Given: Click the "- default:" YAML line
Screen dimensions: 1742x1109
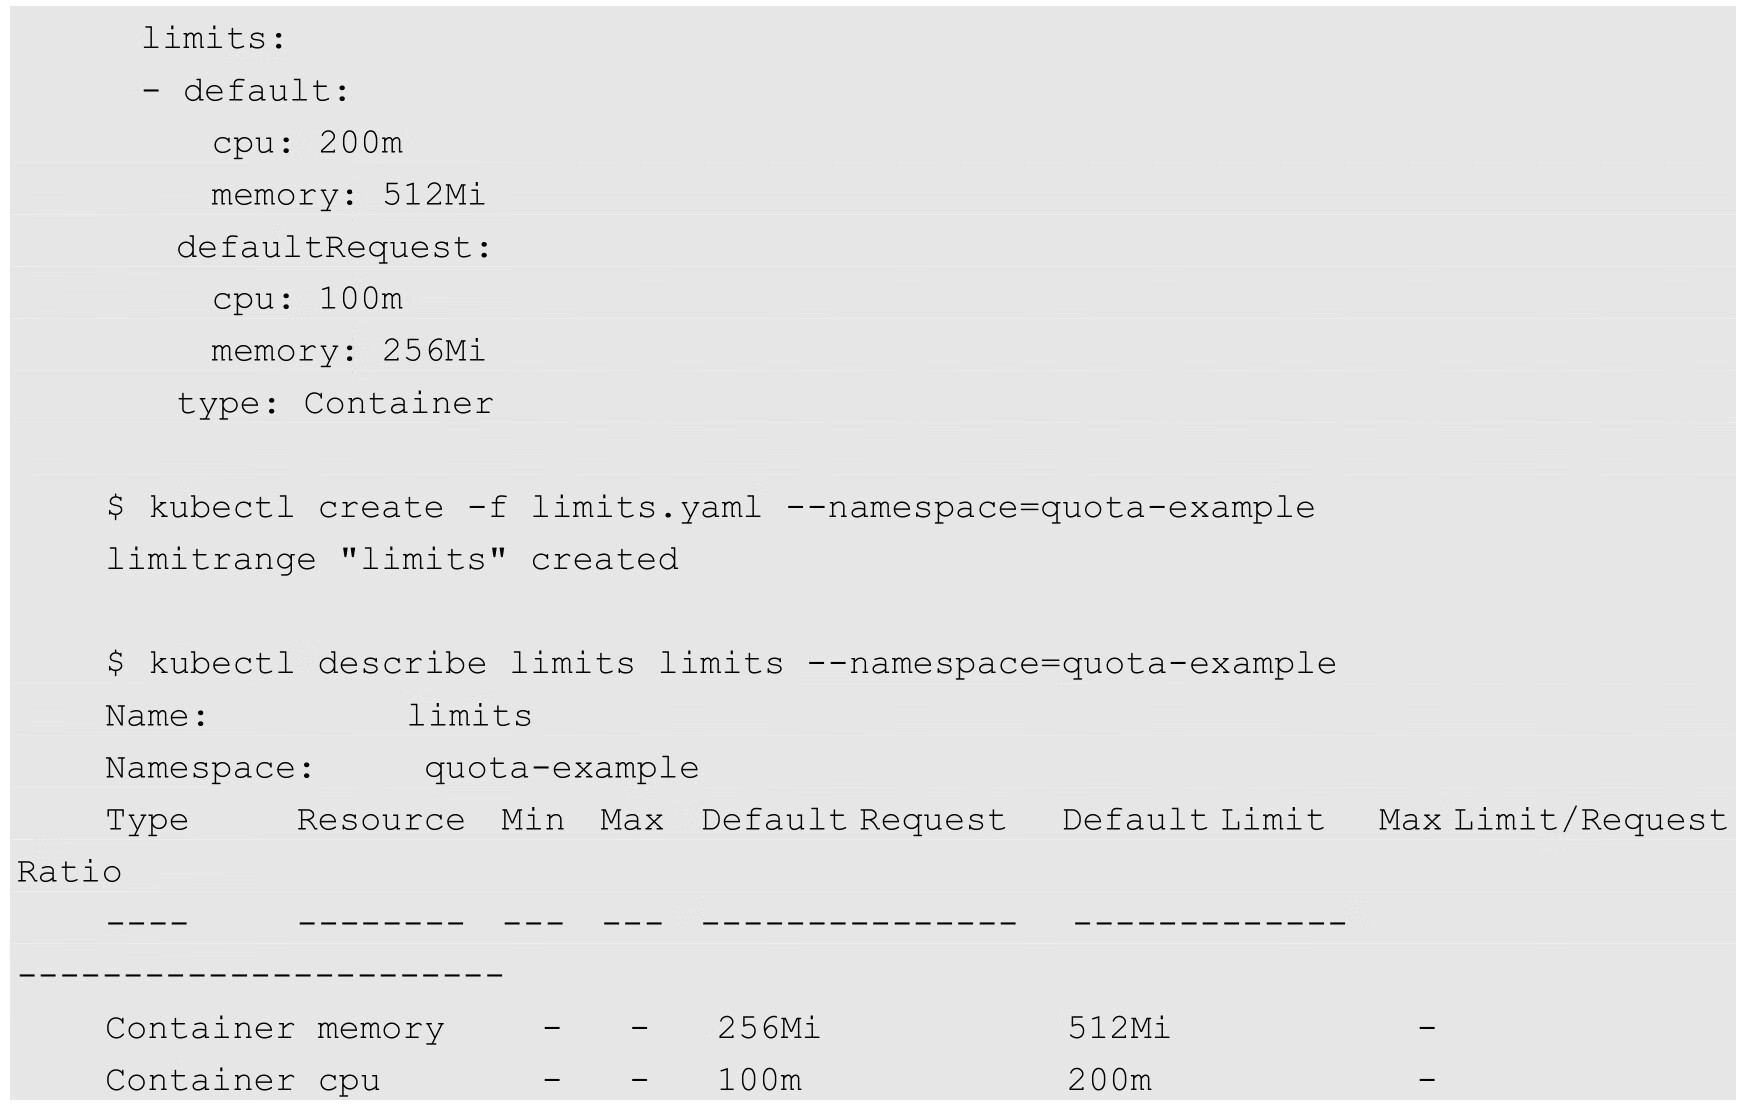Looking at the screenshot, I should pyautogui.click(x=246, y=91).
